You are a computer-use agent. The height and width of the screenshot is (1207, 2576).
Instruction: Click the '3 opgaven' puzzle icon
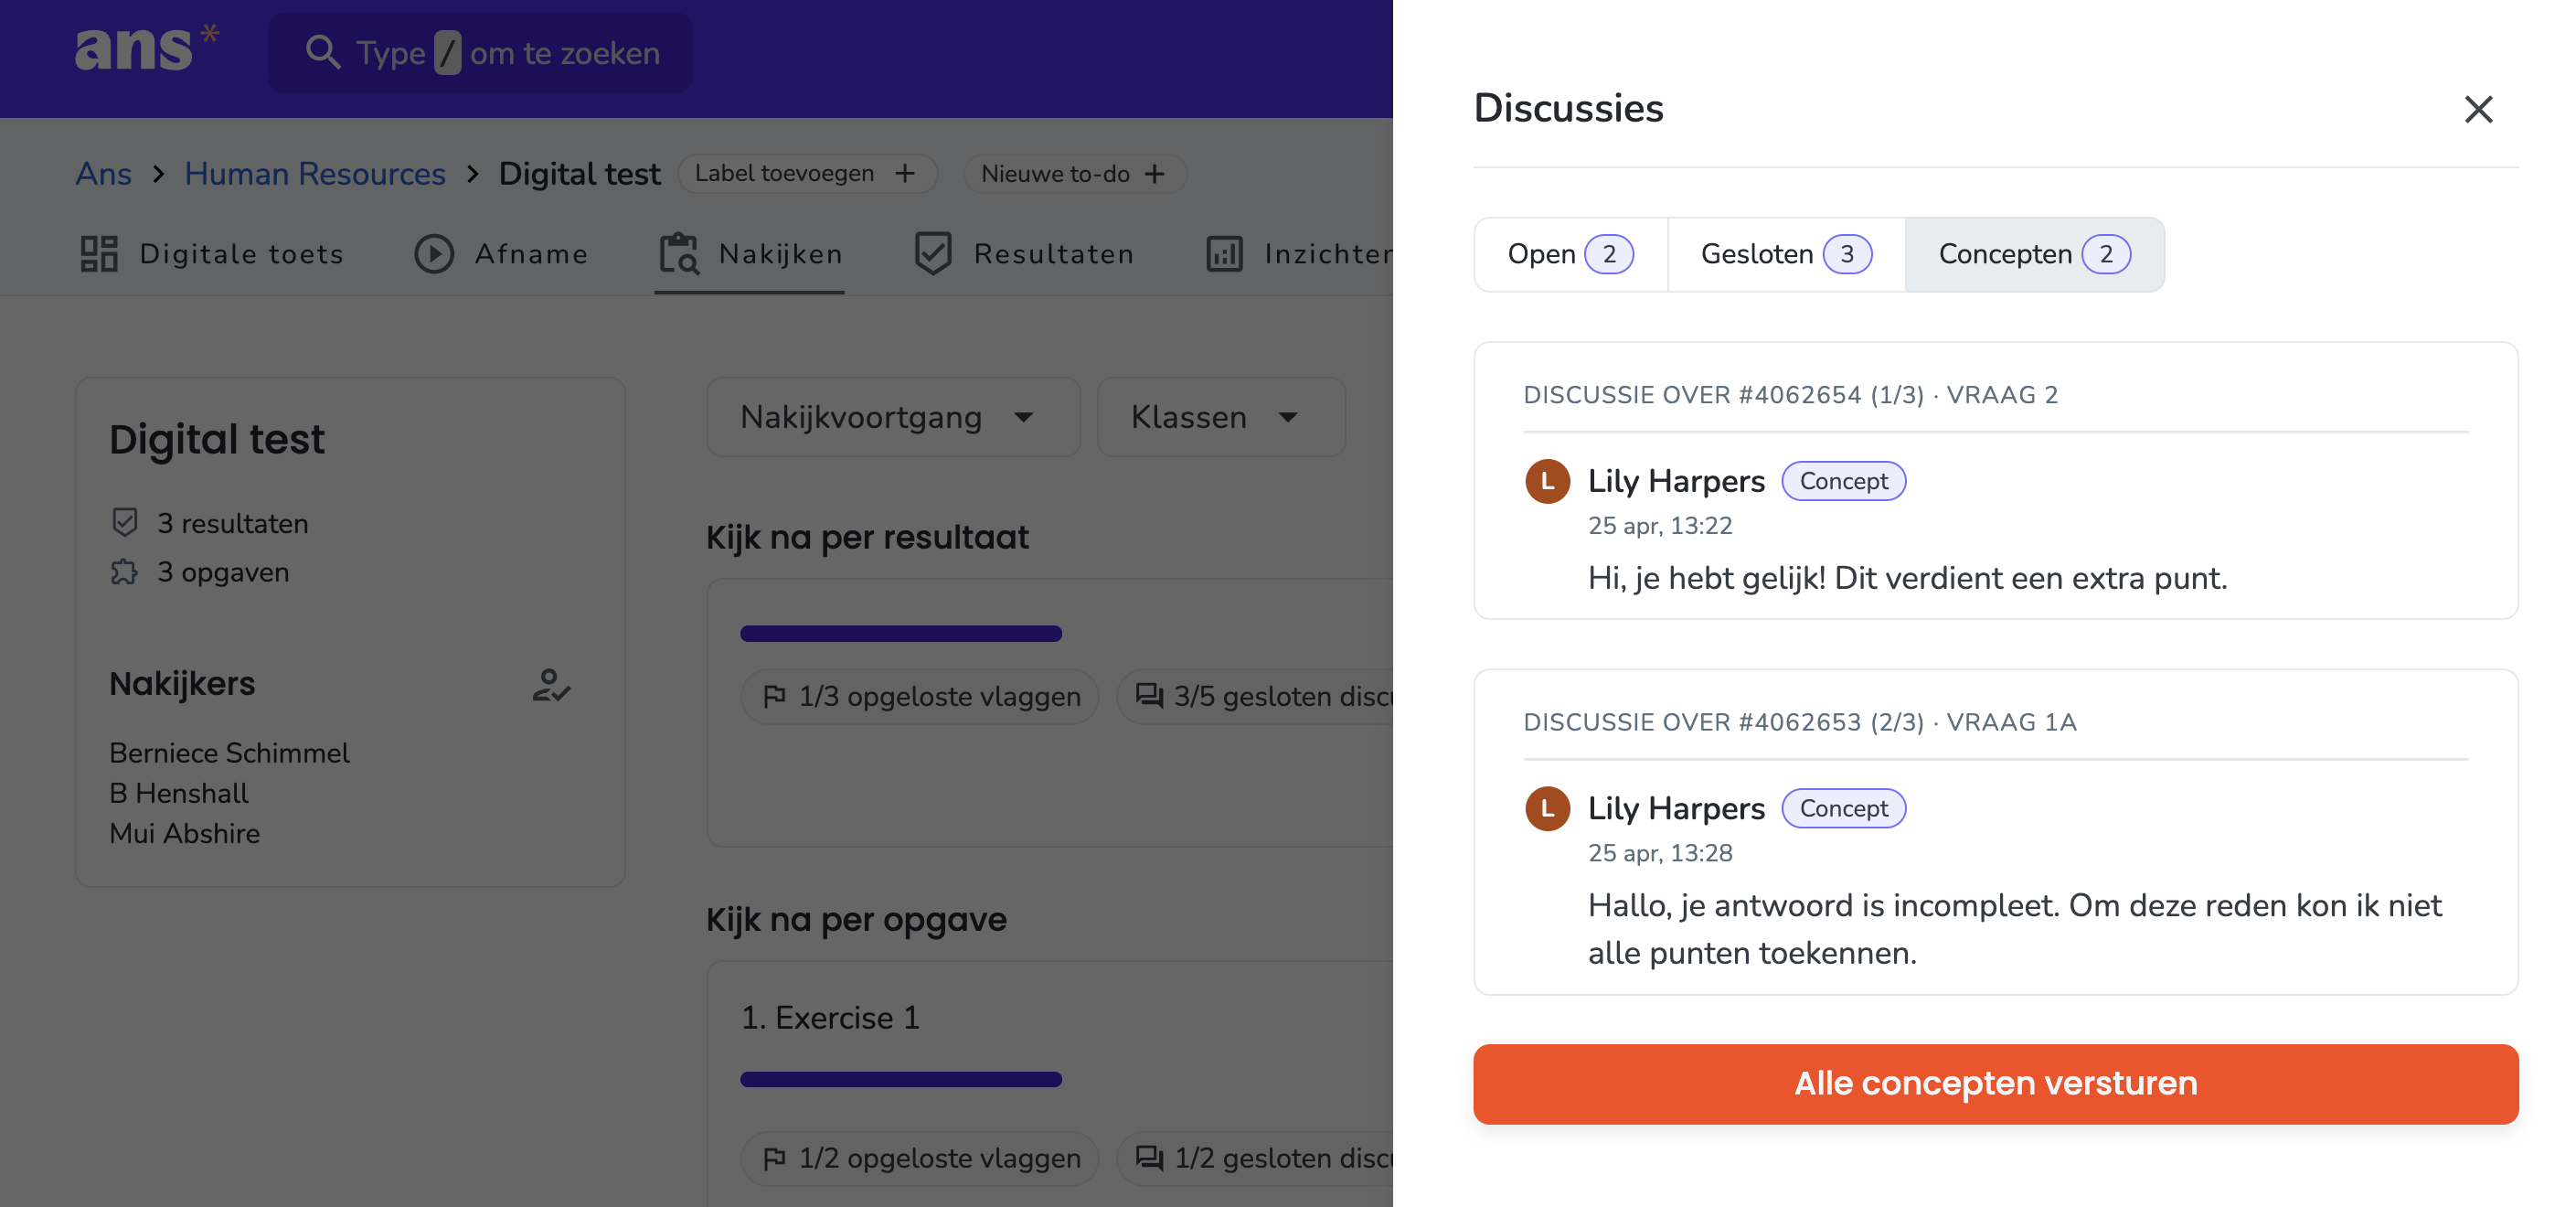125,571
